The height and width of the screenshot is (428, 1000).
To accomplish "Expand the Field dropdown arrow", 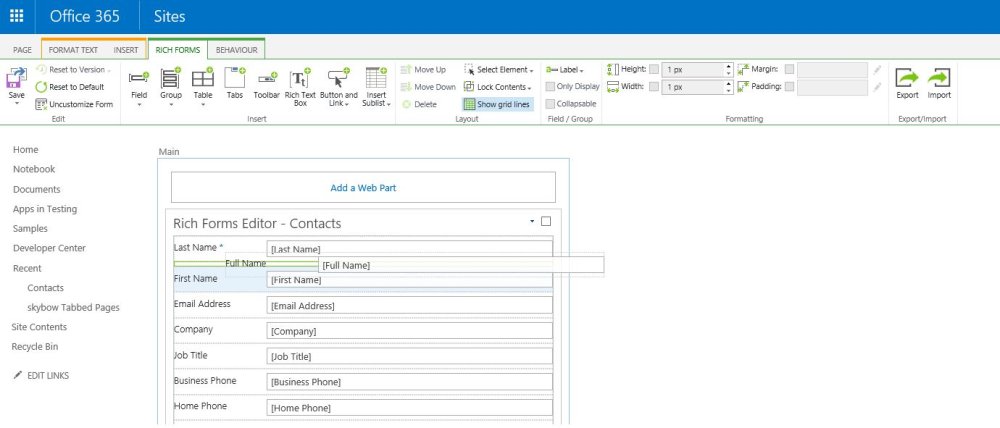I will (x=139, y=104).
